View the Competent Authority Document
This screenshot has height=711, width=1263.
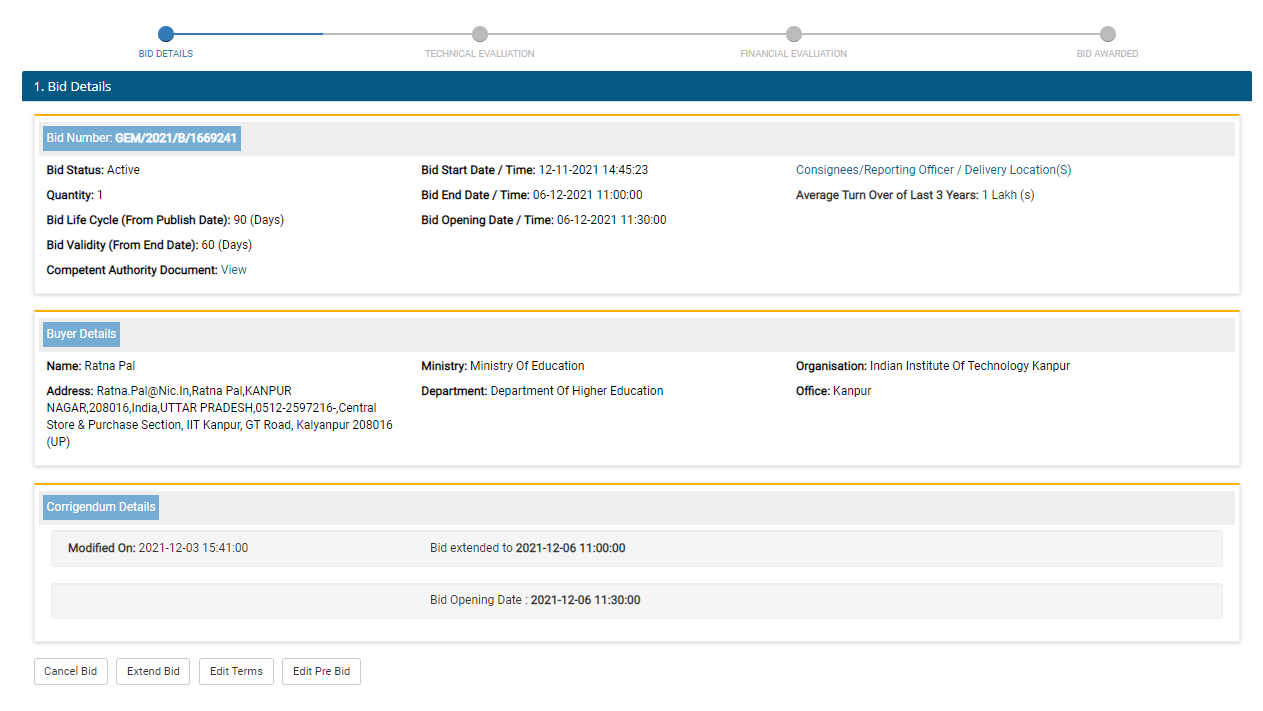coord(234,270)
